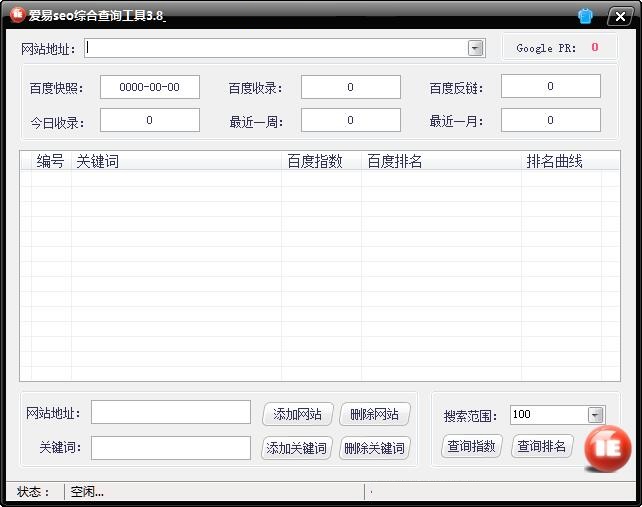Click the window title 爱易seo综合查询工具3.8

point(96,16)
